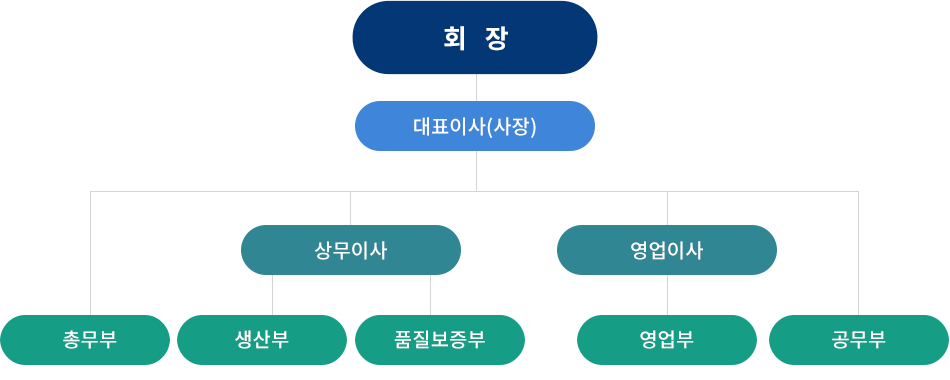Click the 공무부 department box

click(x=859, y=340)
